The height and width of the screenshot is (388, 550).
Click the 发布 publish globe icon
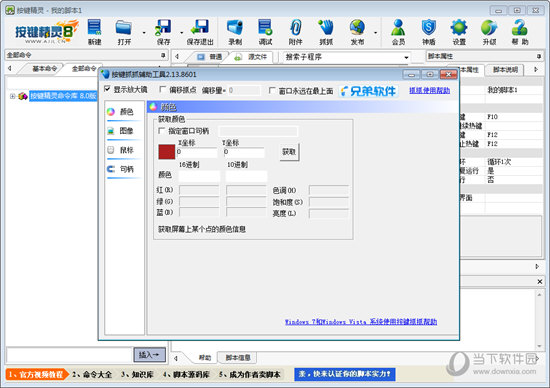pos(357,32)
